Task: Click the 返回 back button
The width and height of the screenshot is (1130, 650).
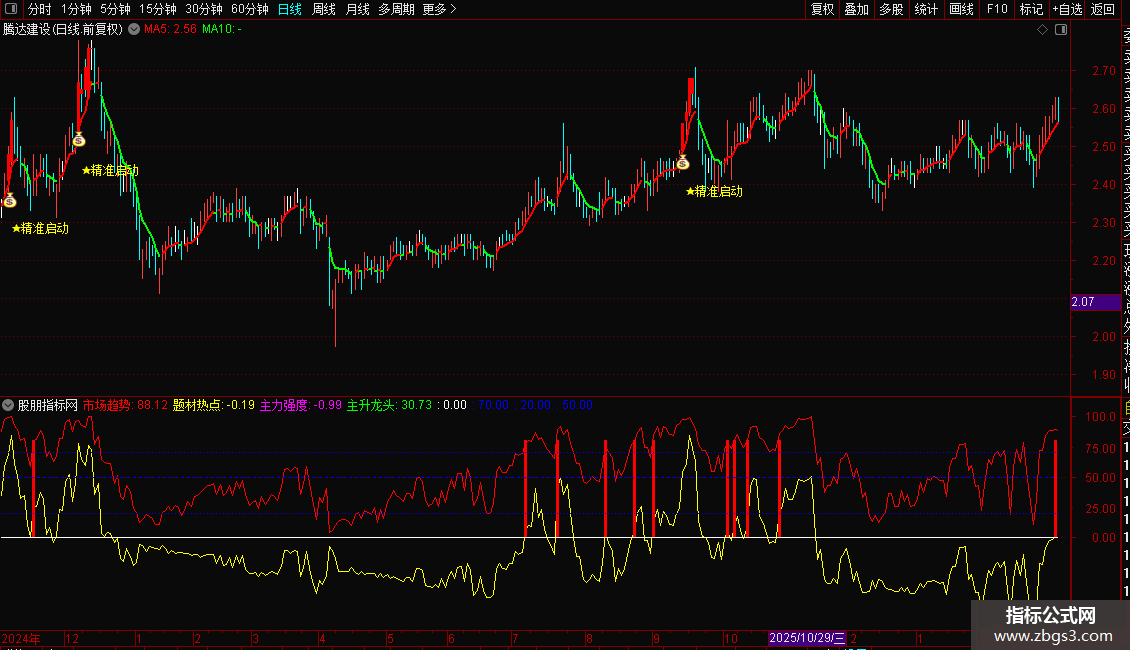Action: (1103, 9)
